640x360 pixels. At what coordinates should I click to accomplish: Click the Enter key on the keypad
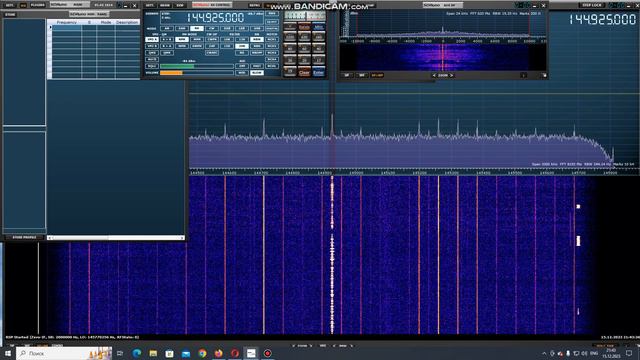click(x=319, y=72)
